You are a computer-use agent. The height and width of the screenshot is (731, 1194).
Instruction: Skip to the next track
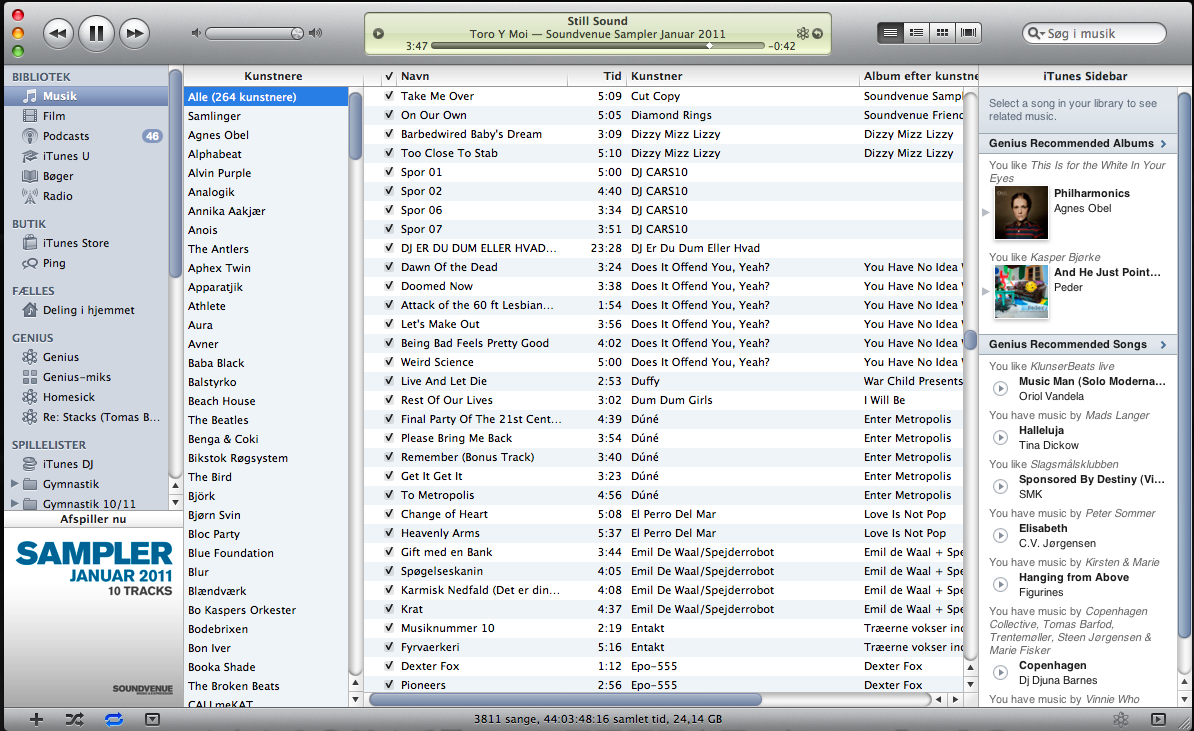click(135, 33)
